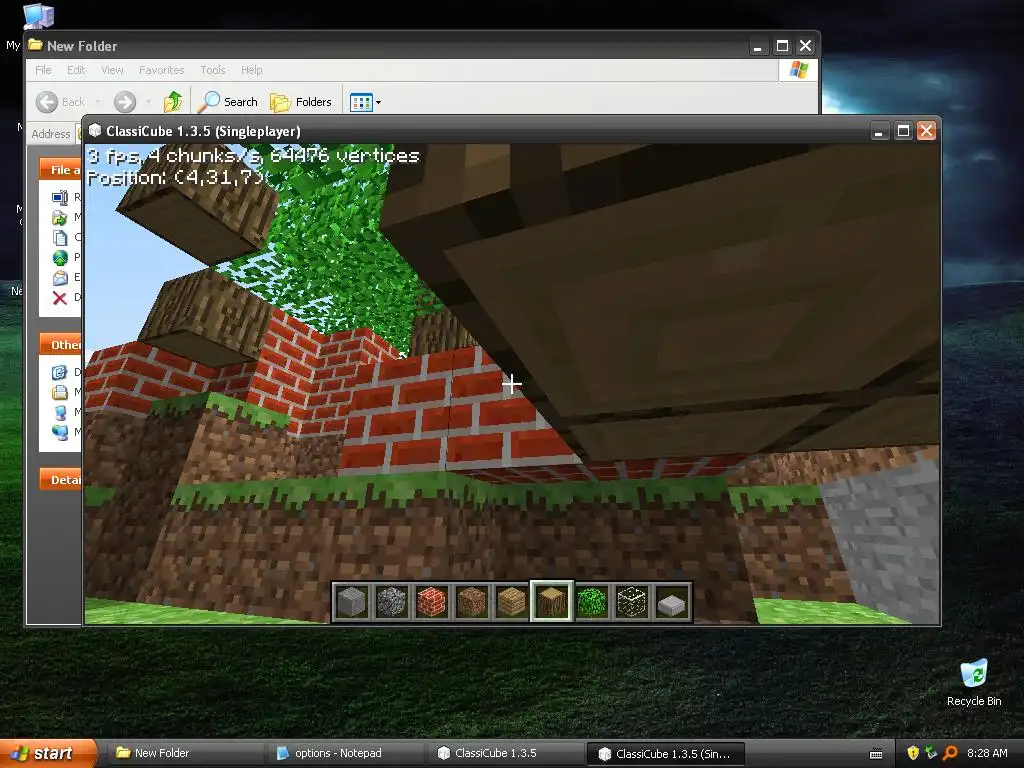The height and width of the screenshot is (768, 1024).
Task: Select the log block in hotbar
Action: pyautogui.click(x=552, y=601)
